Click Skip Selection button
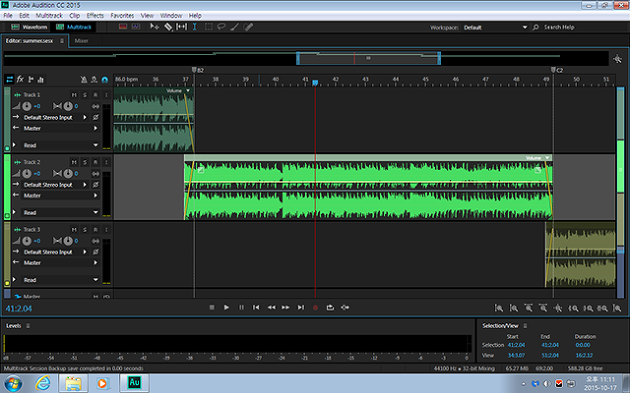 (345, 307)
